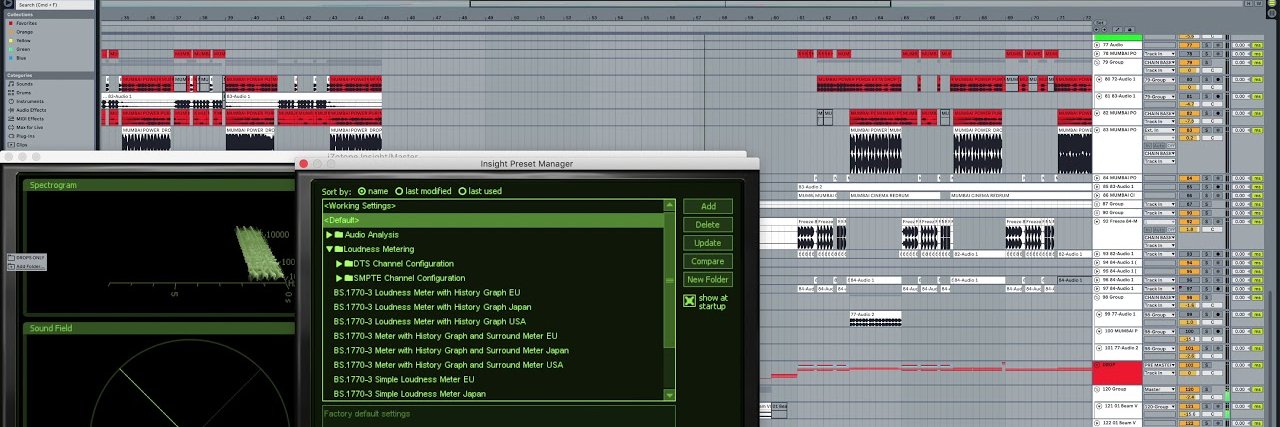Select 'Meter with History Graph and Surround Meter USA'

pos(448,365)
